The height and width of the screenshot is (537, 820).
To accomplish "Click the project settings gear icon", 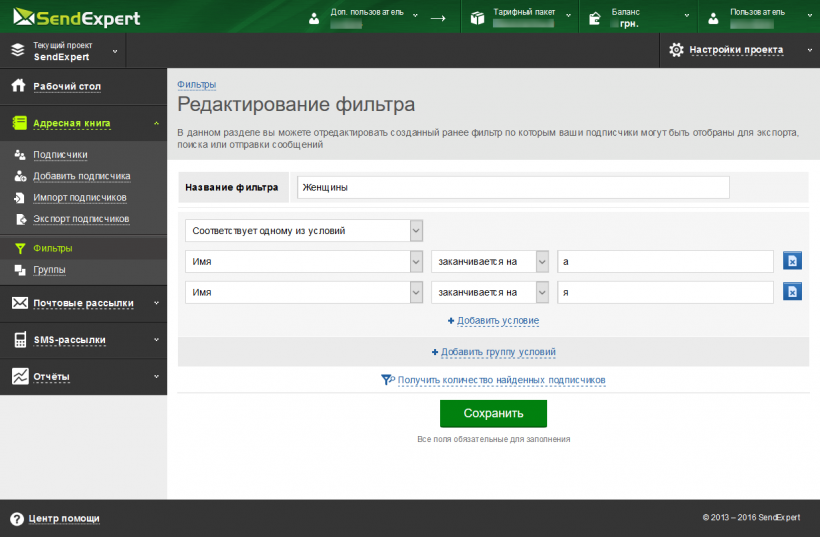I will [676, 50].
